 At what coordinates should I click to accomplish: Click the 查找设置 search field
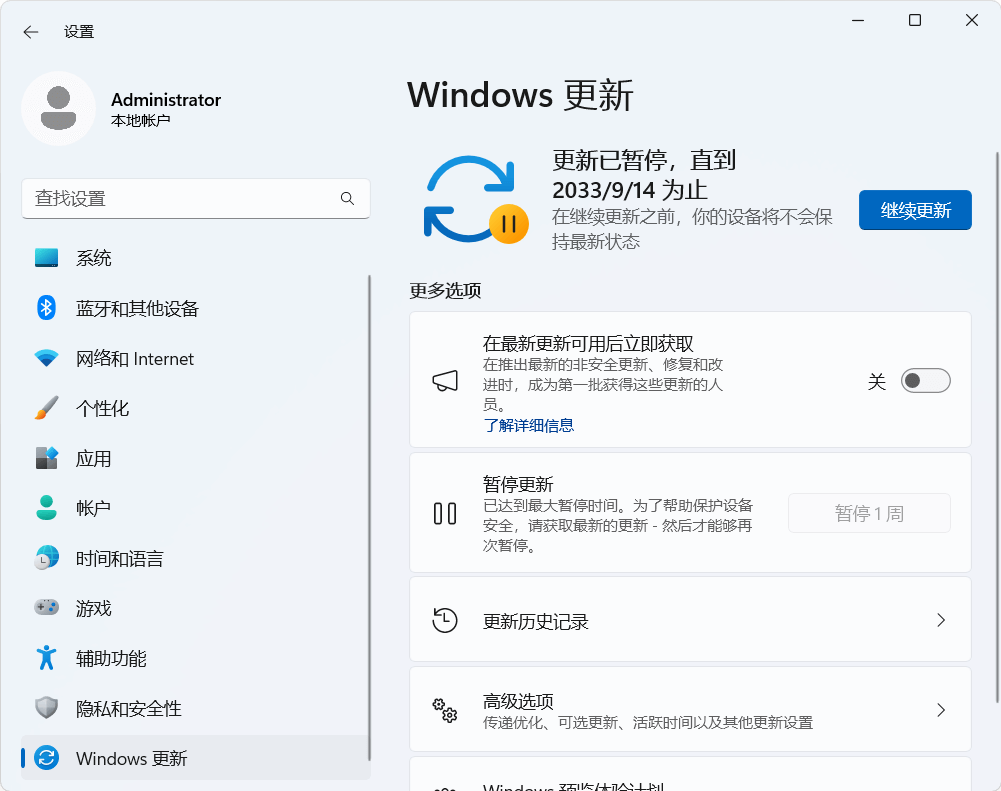195,199
